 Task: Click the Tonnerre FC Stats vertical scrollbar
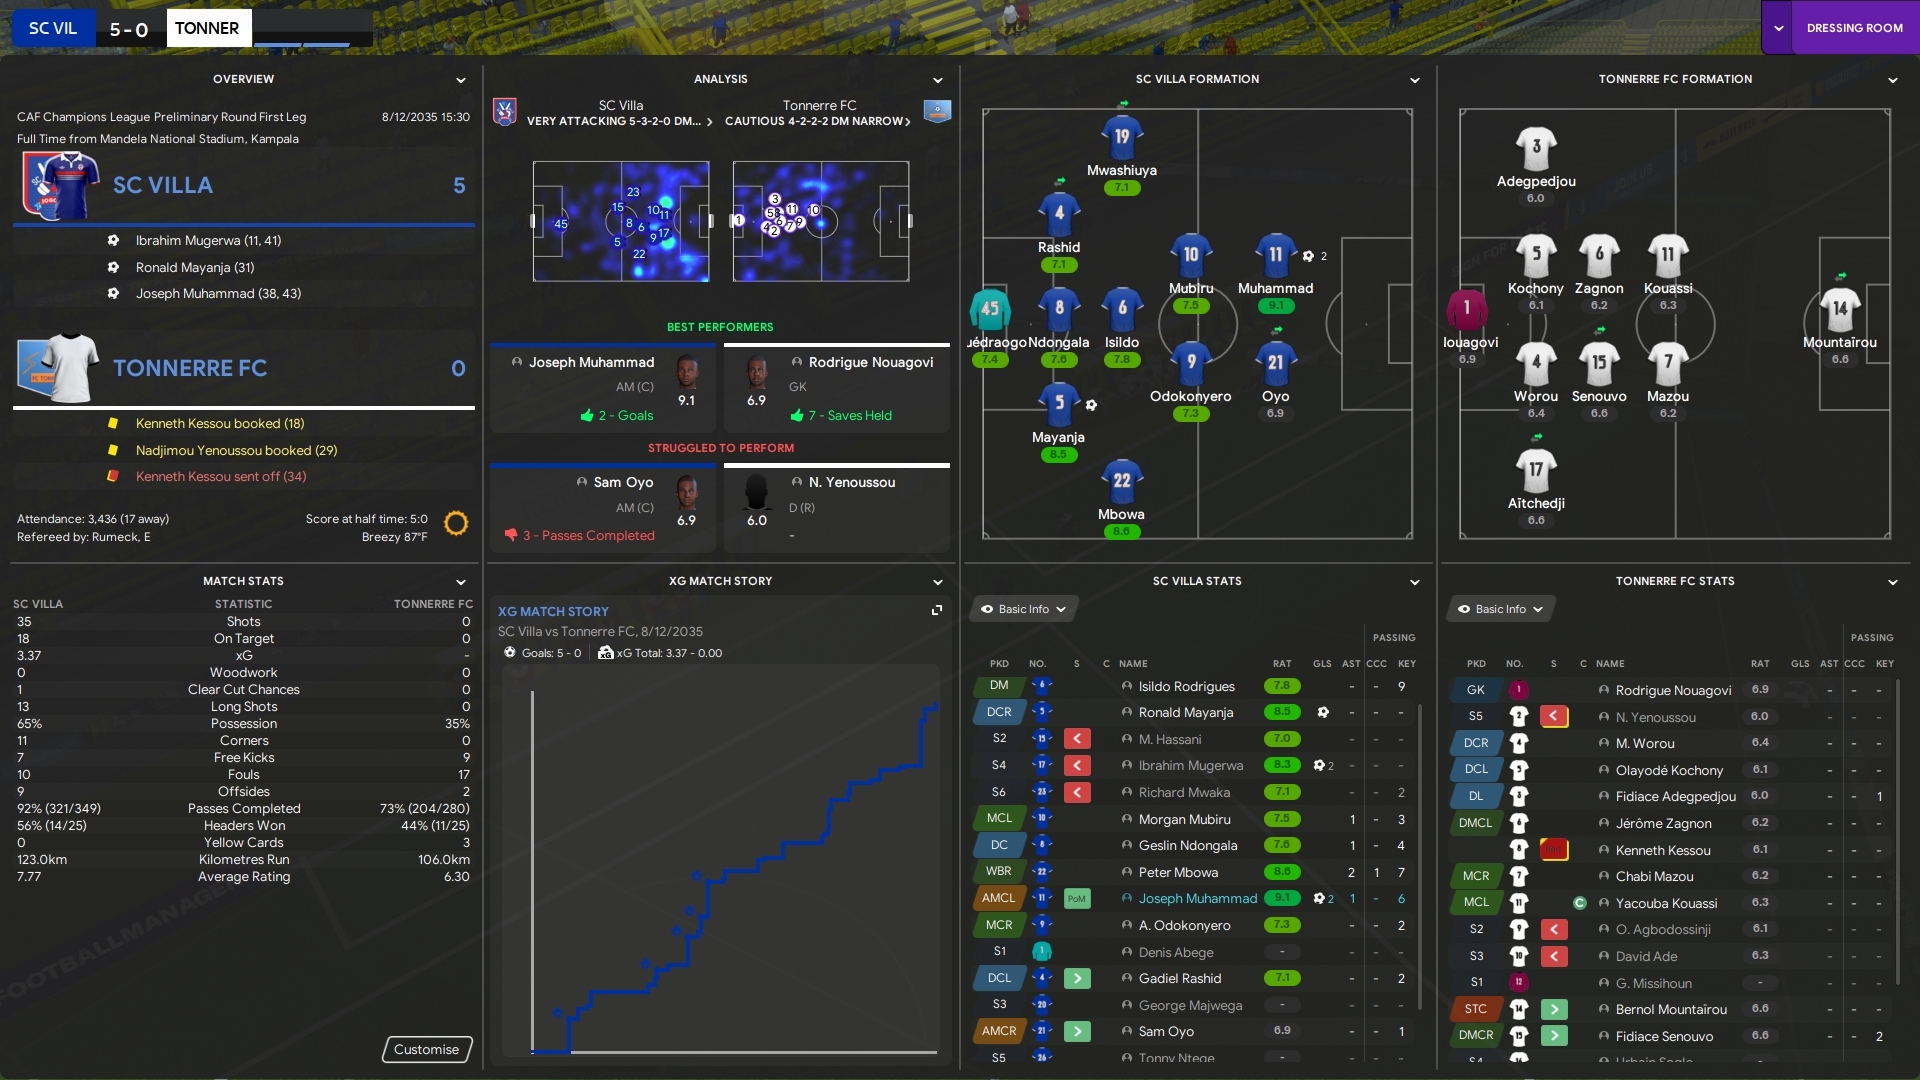1898,832
